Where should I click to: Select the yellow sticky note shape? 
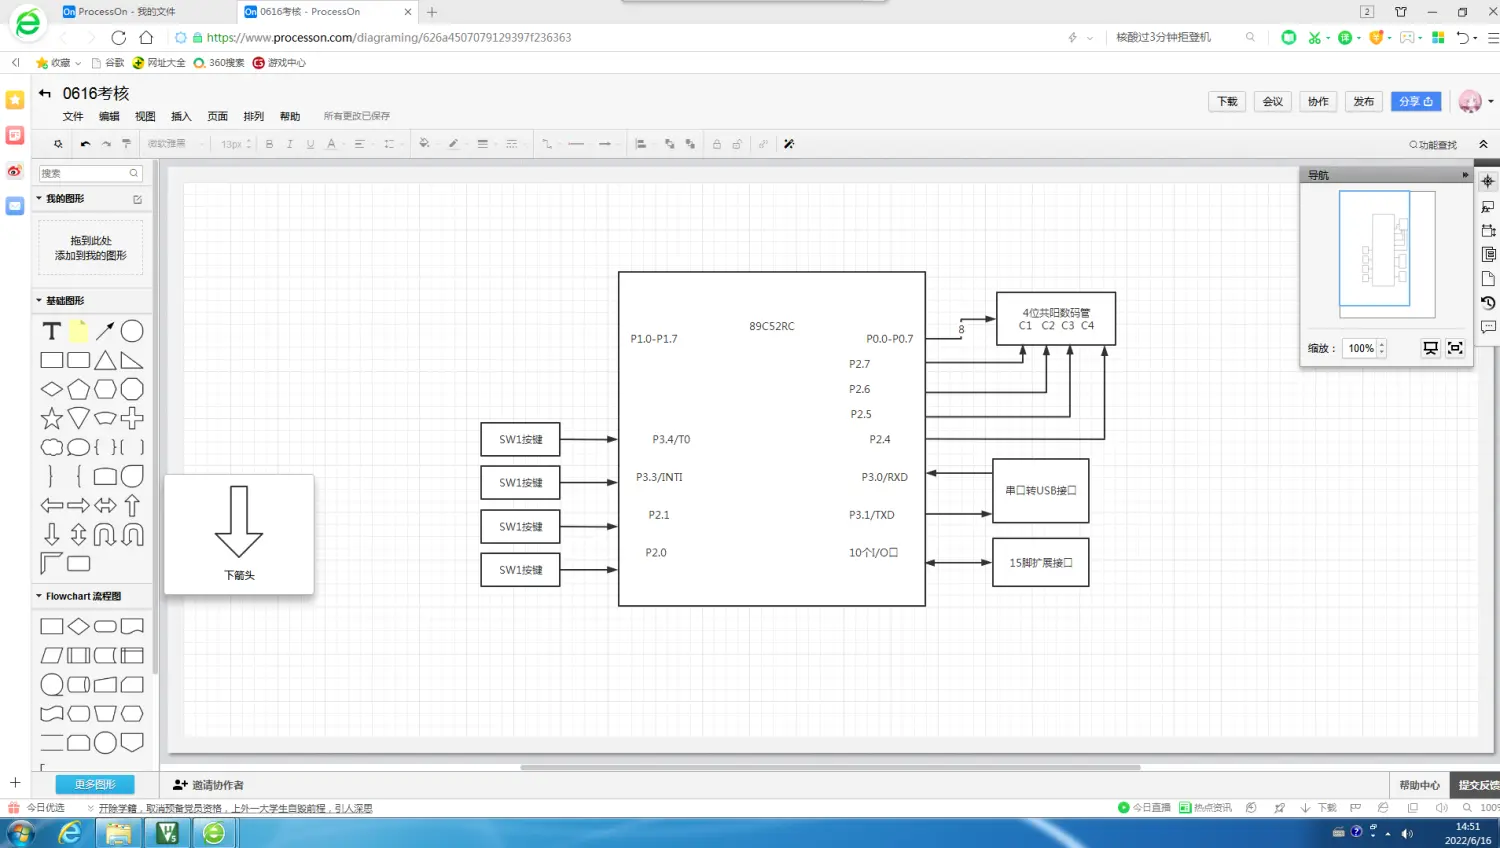pyautogui.click(x=78, y=331)
